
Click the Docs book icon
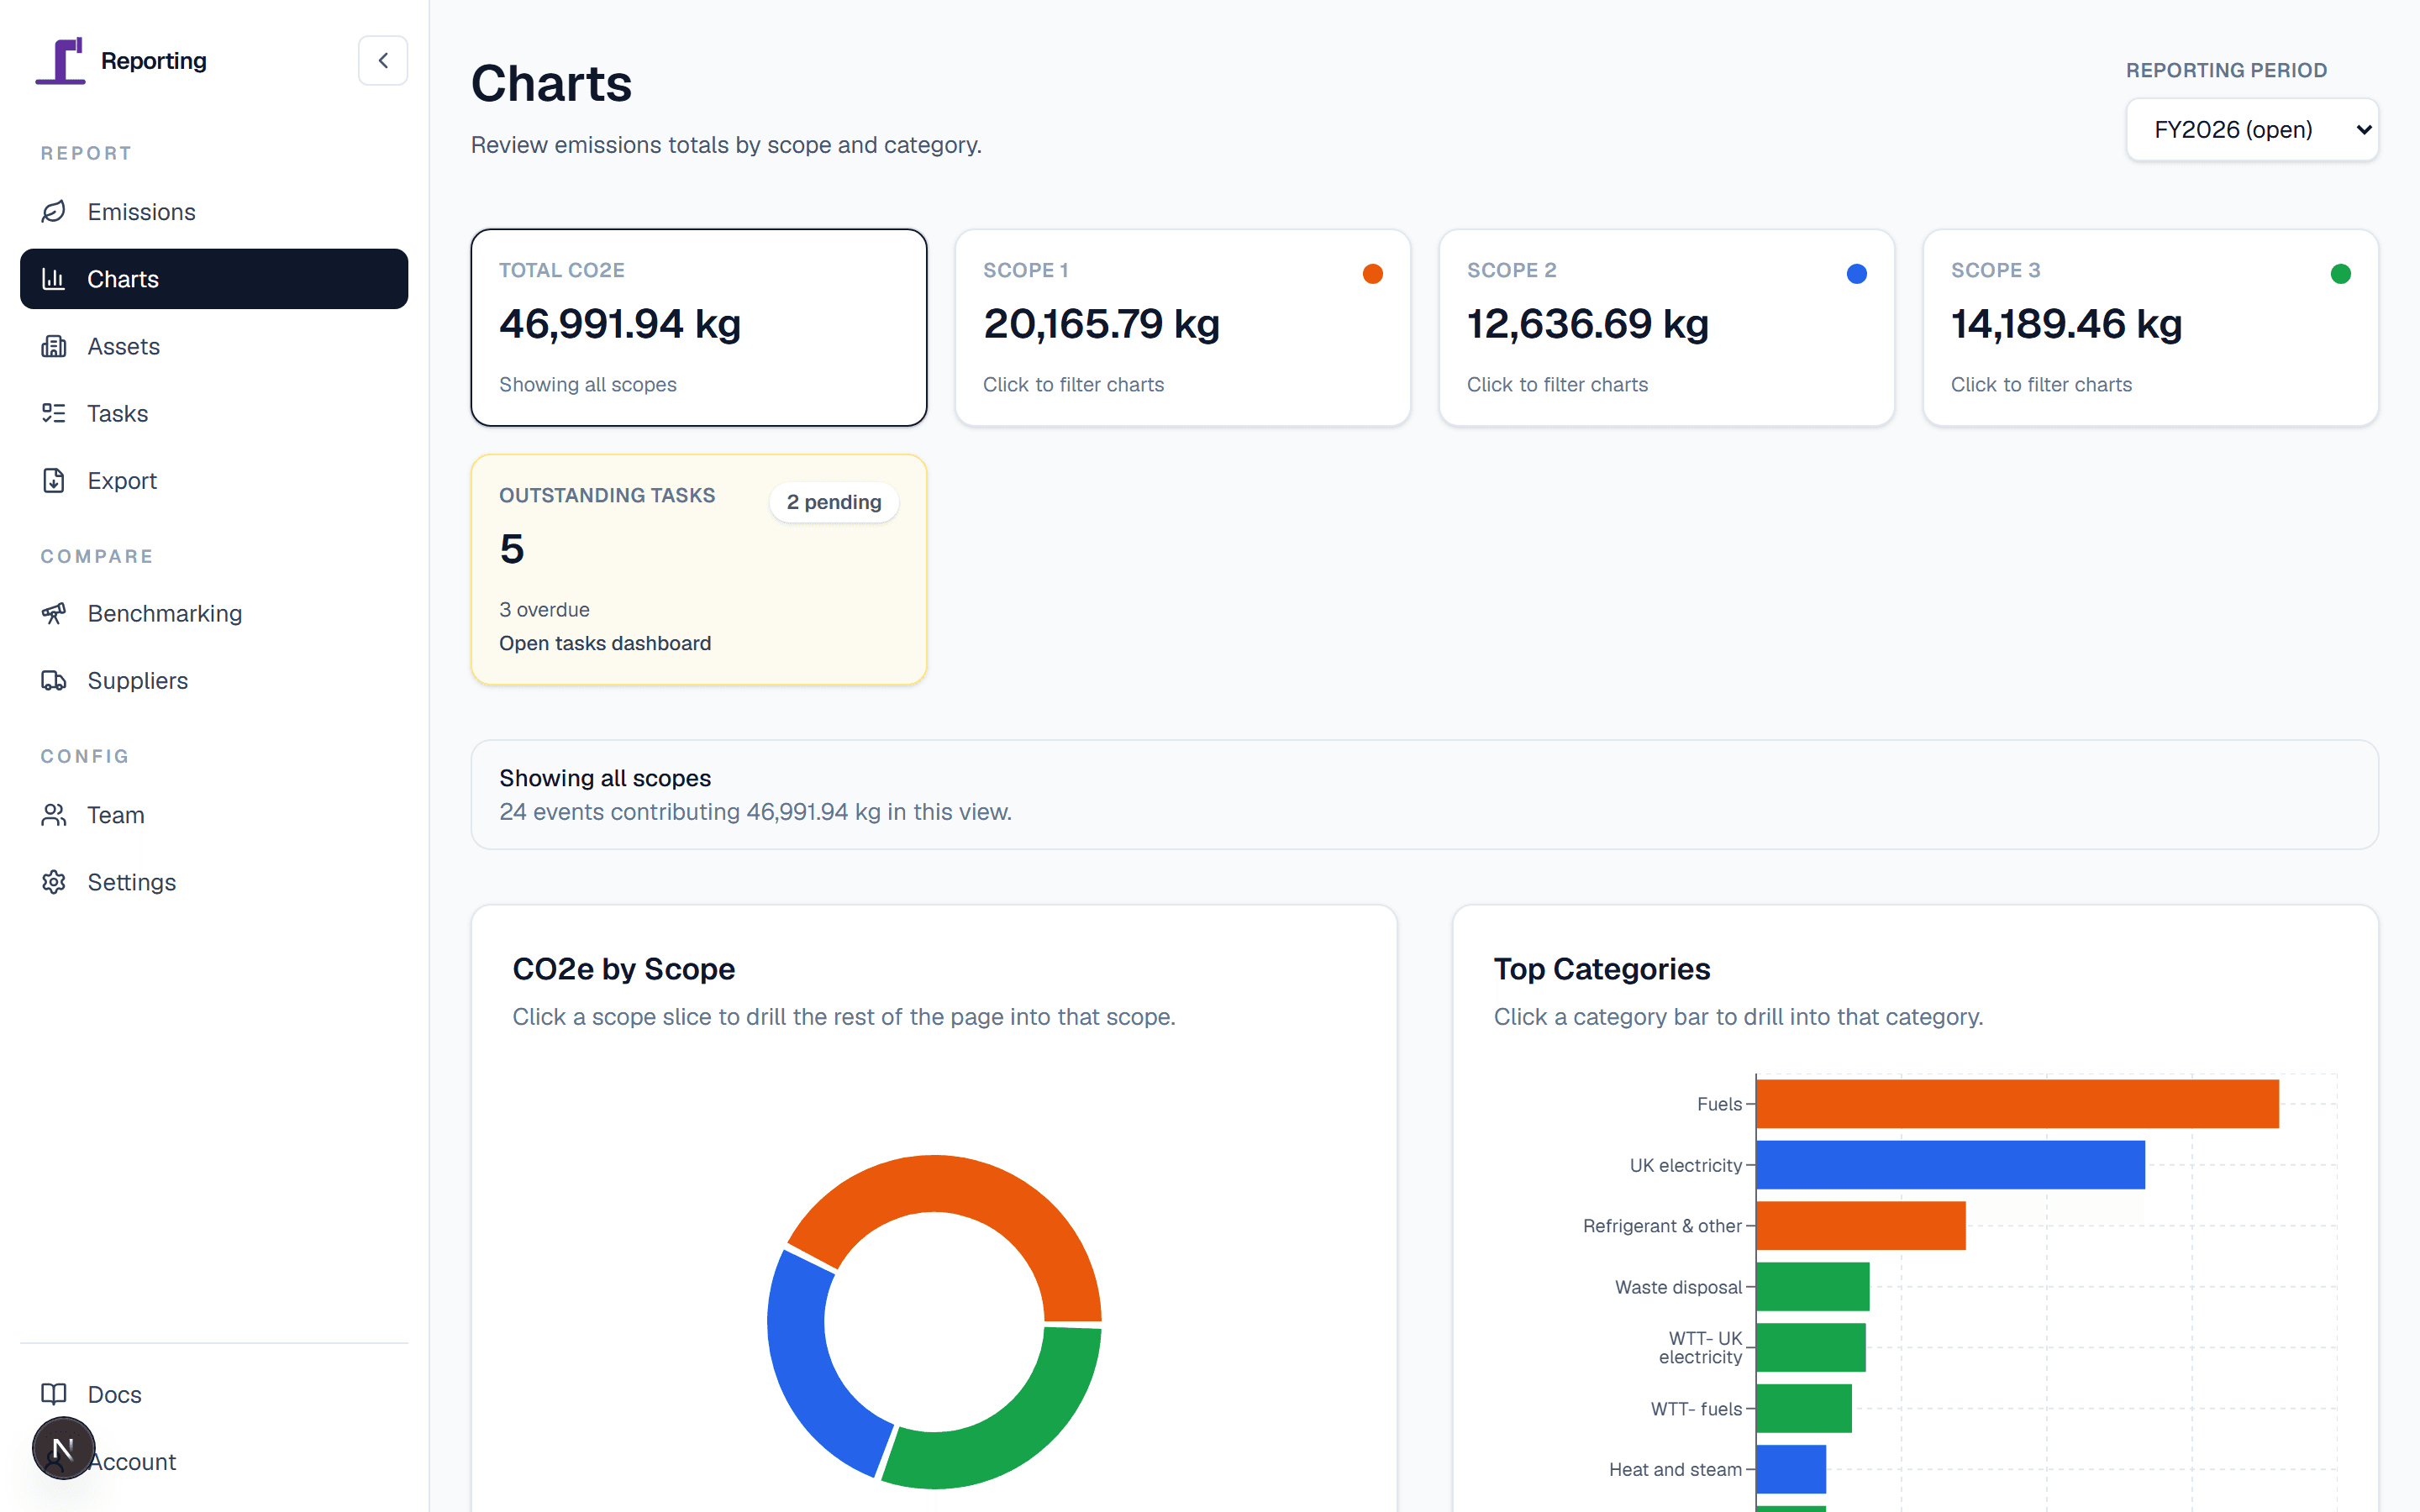point(54,1394)
